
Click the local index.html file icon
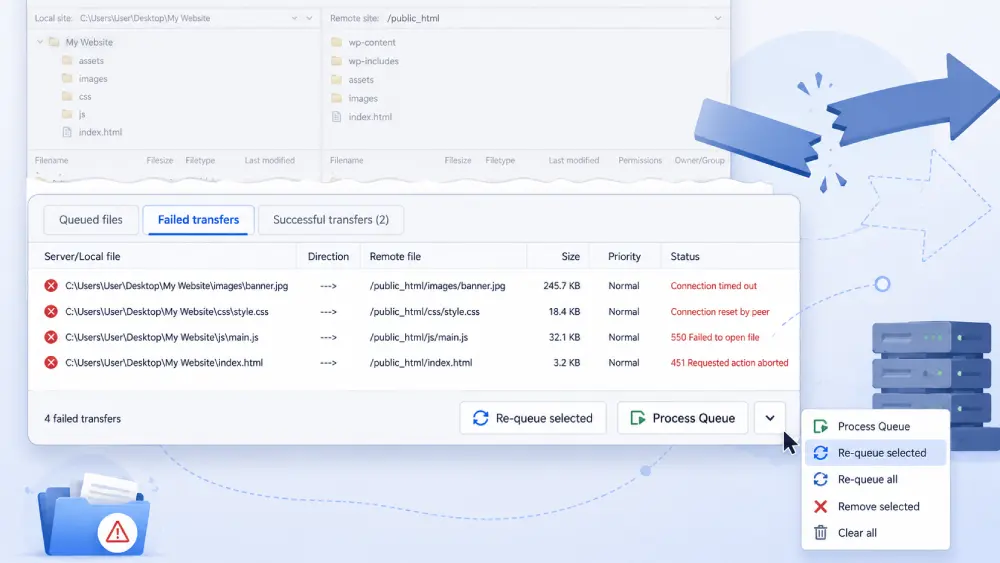pyautogui.click(x=67, y=132)
